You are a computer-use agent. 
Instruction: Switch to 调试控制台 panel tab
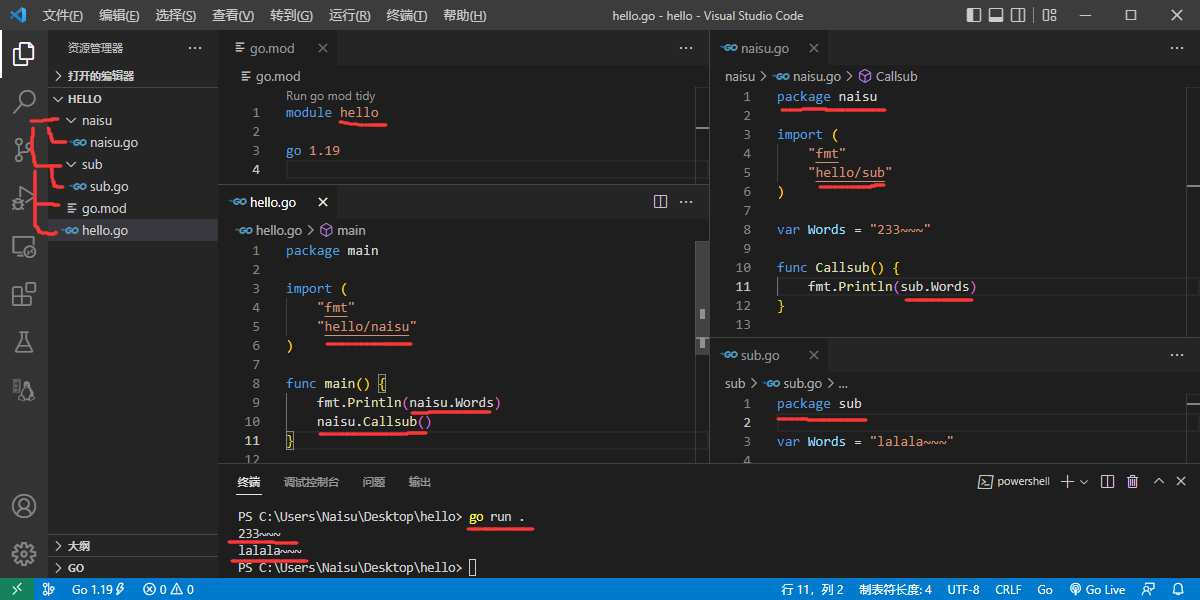[311, 482]
